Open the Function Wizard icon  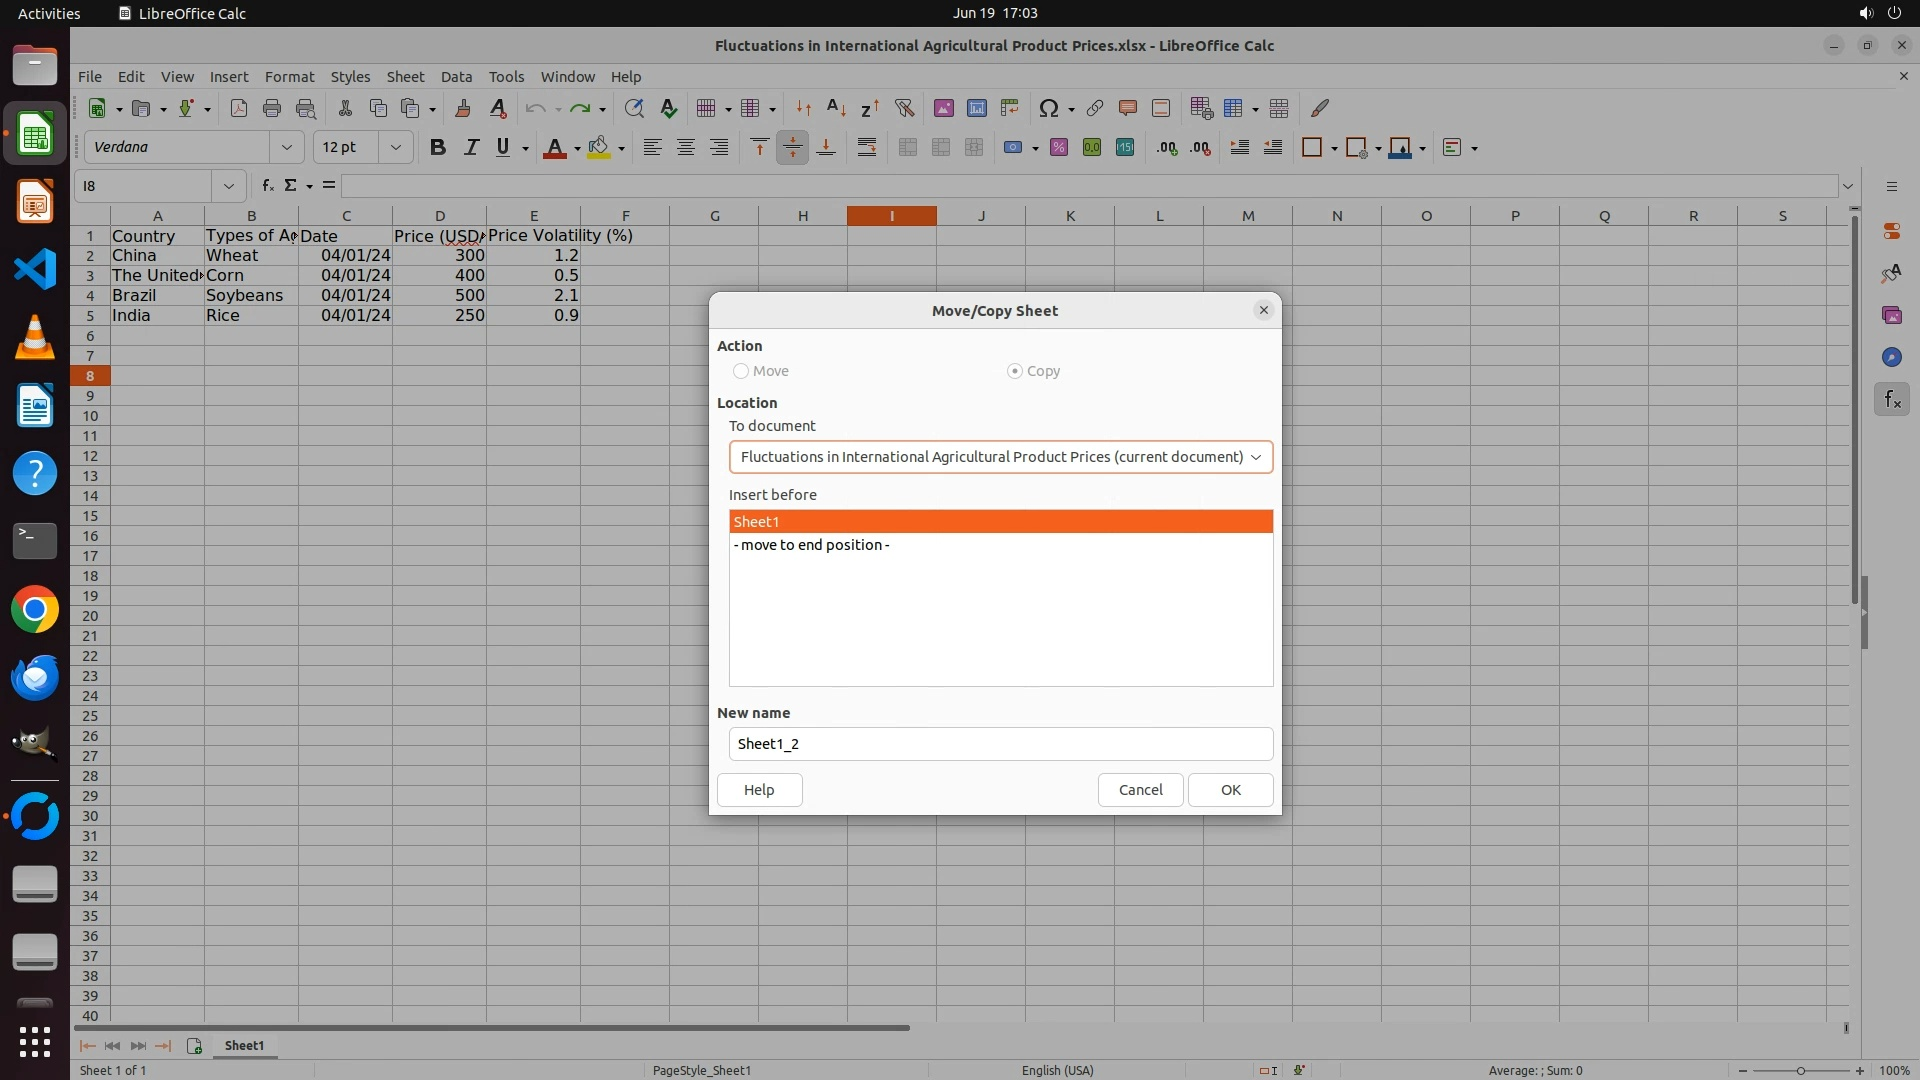(267, 186)
